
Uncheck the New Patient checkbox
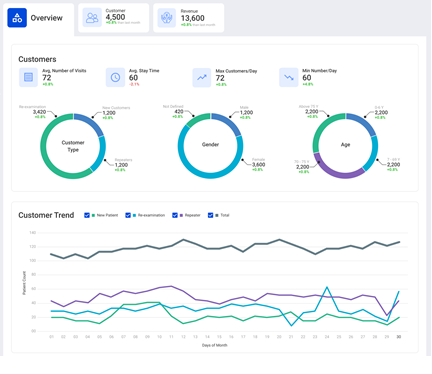click(87, 215)
